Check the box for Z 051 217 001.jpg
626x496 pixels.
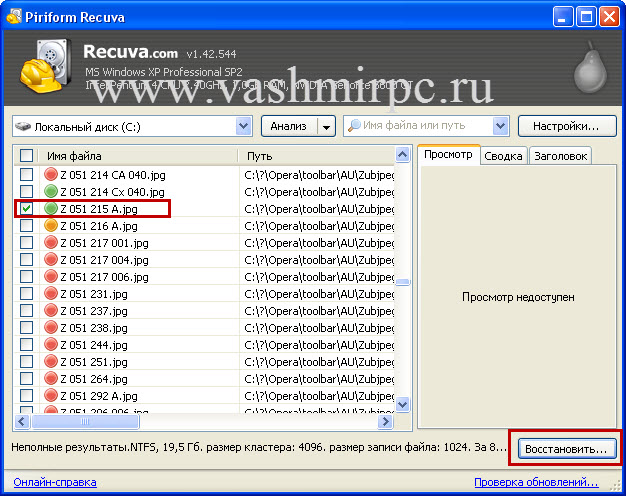[x=26, y=242]
